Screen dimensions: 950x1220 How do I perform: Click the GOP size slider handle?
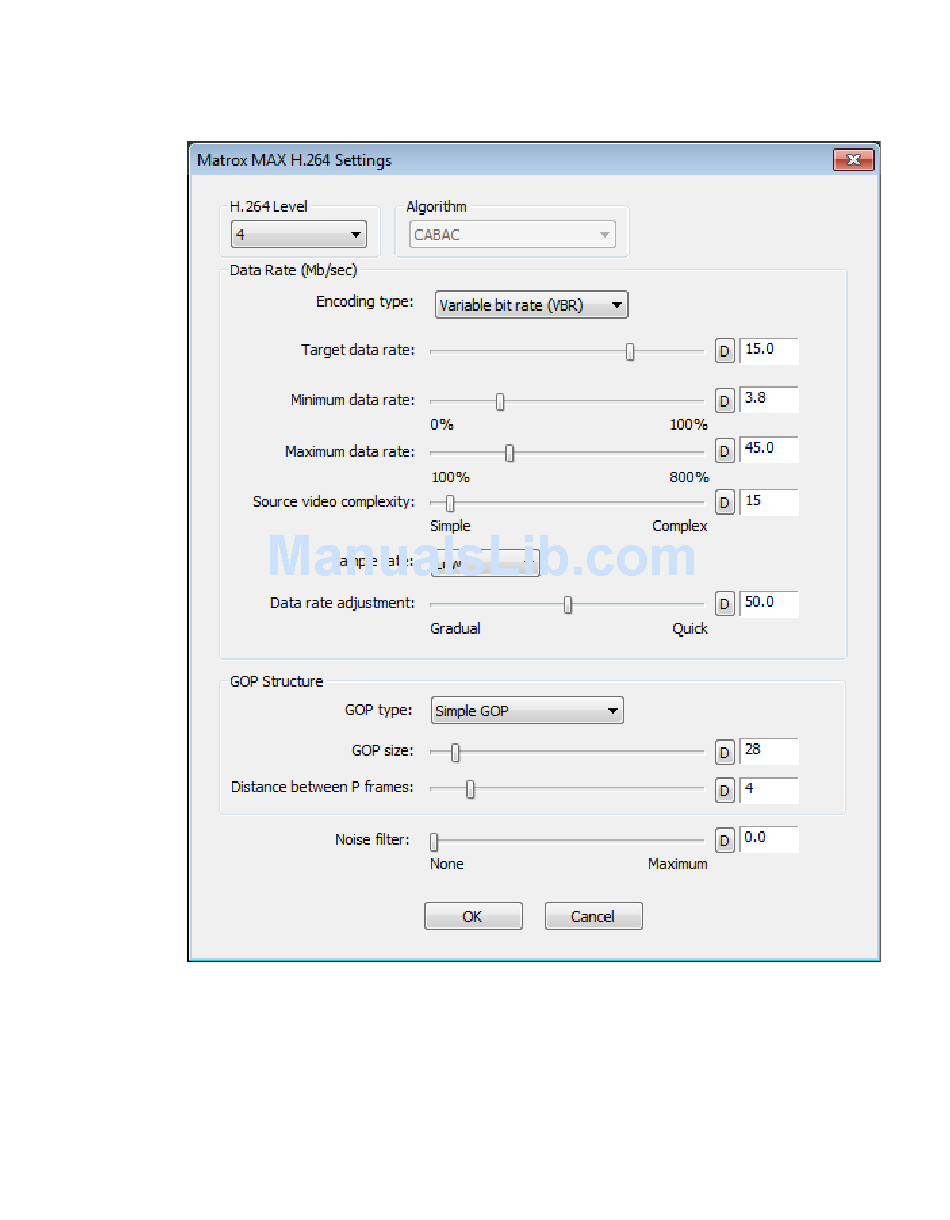click(x=455, y=753)
